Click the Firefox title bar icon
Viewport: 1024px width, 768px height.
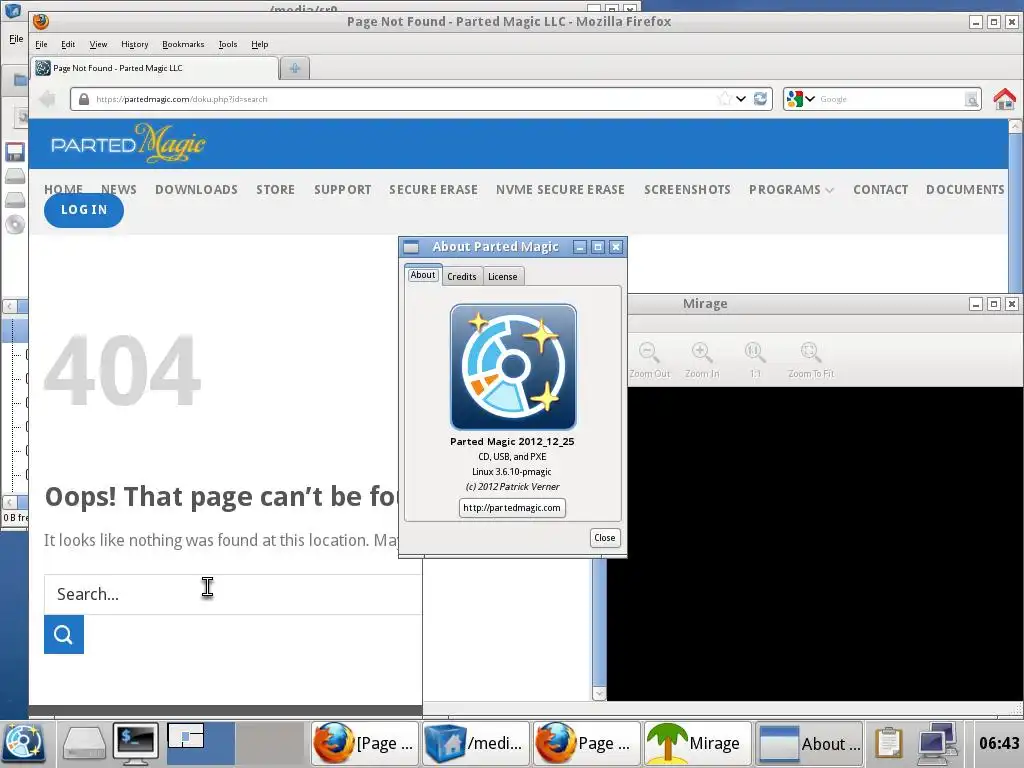pos(40,22)
